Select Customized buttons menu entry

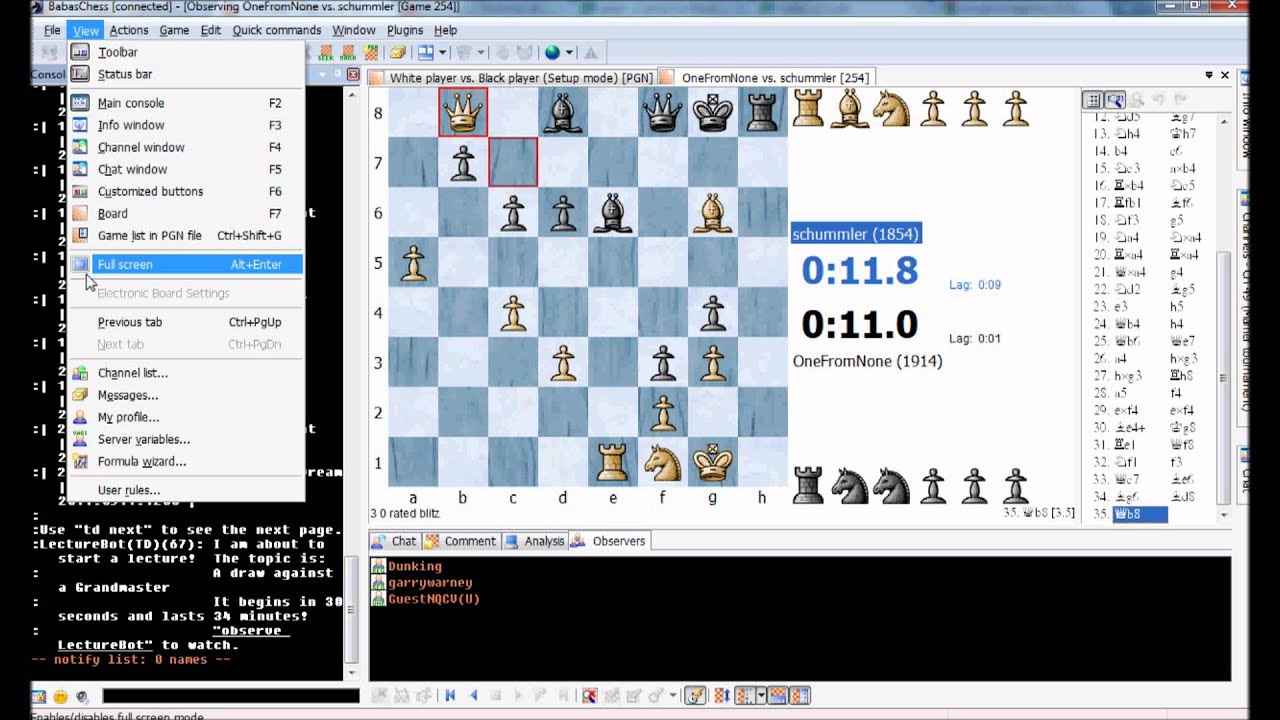(x=185, y=191)
